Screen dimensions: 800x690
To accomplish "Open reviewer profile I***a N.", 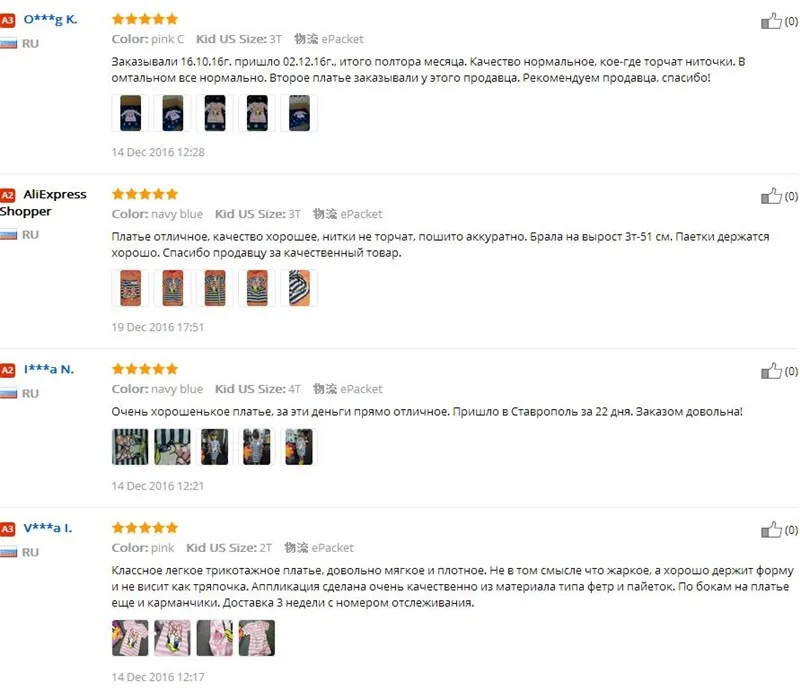I will point(48,369).
